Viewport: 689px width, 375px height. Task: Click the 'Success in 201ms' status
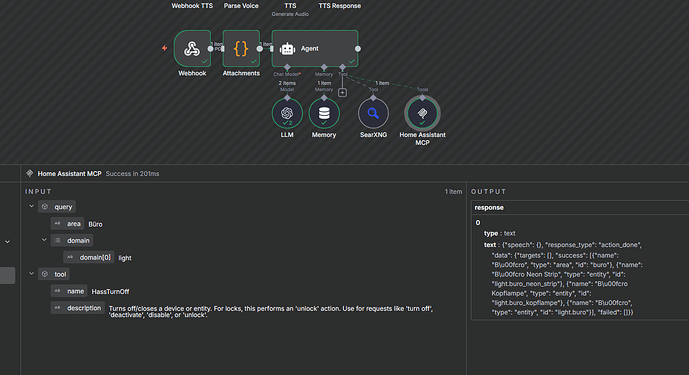pyautogui.click(x=132, y=174)
